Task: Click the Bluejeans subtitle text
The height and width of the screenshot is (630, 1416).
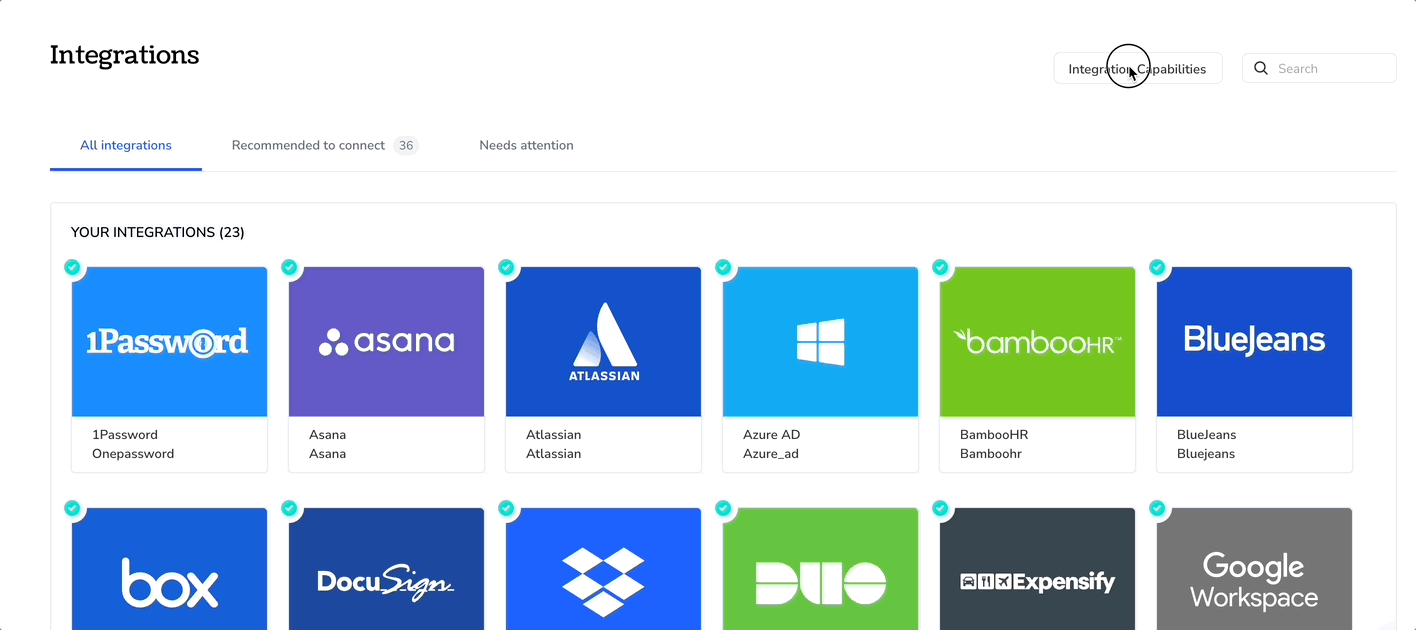Action: point(1206,454)
